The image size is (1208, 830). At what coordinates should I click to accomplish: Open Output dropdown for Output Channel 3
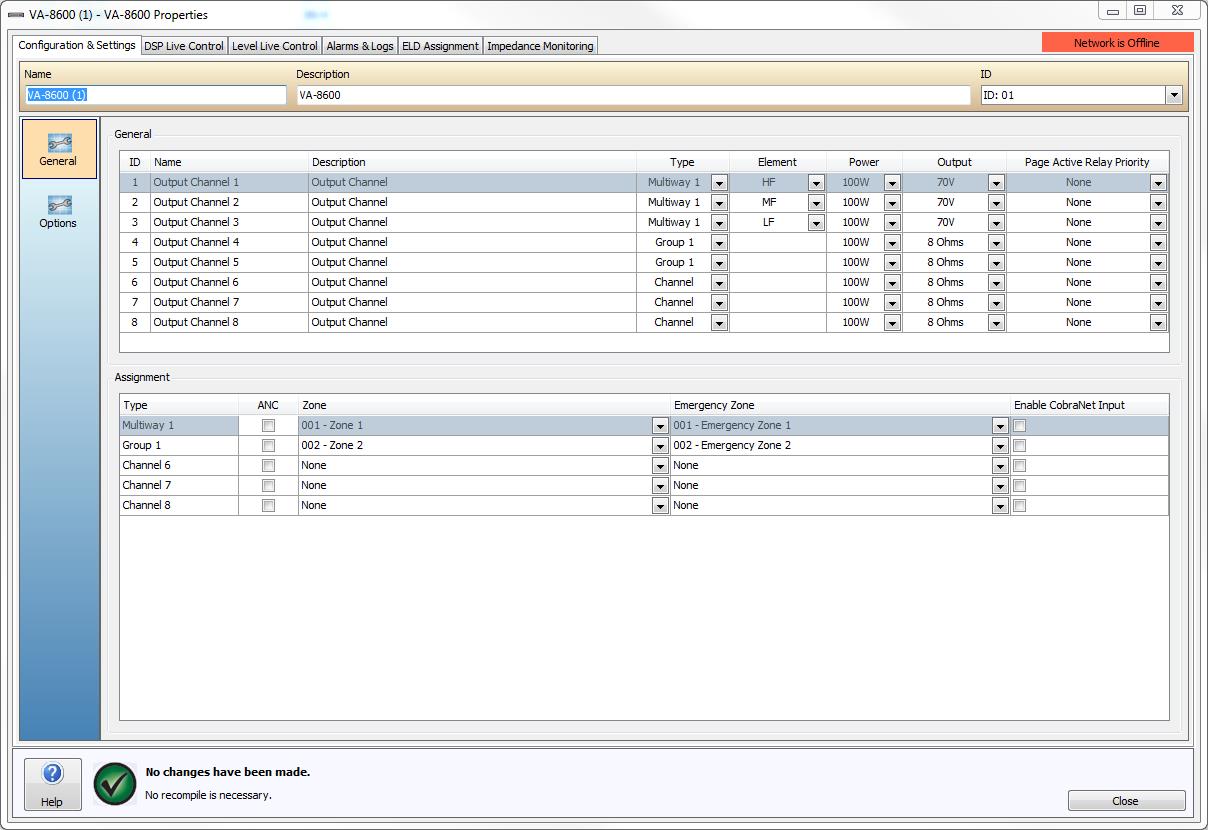tap(996, 223)
